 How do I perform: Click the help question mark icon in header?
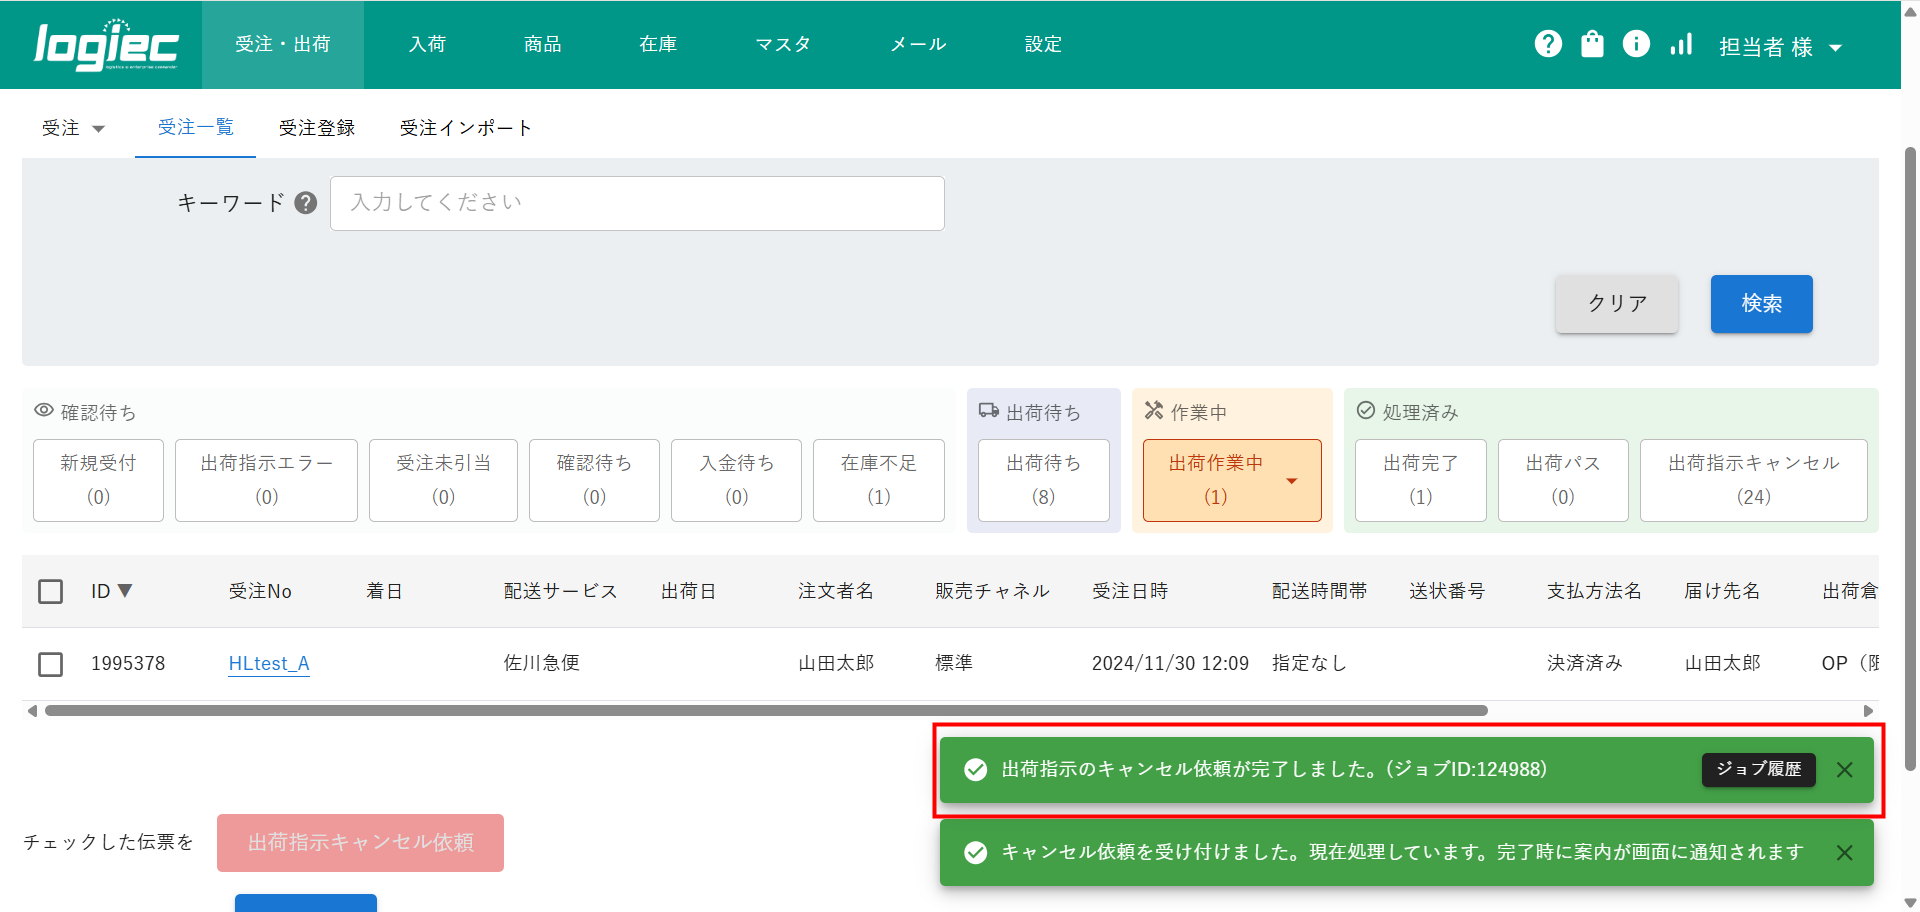[1548, 44]
